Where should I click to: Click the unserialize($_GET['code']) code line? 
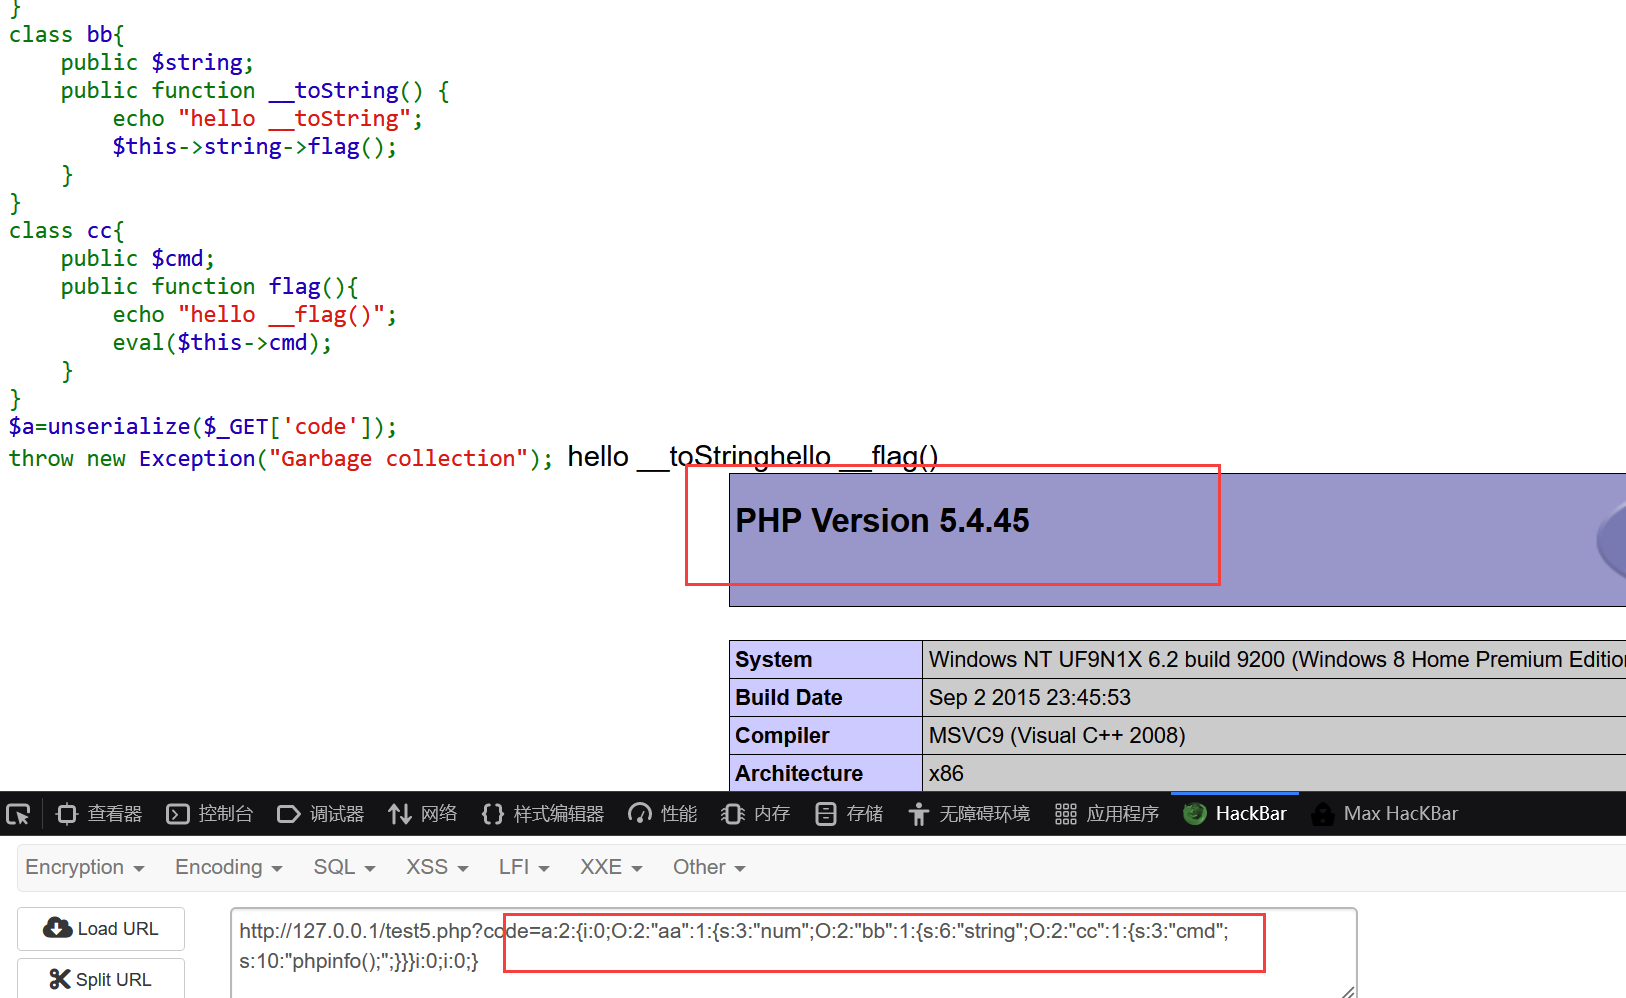(x=203, y=427)
